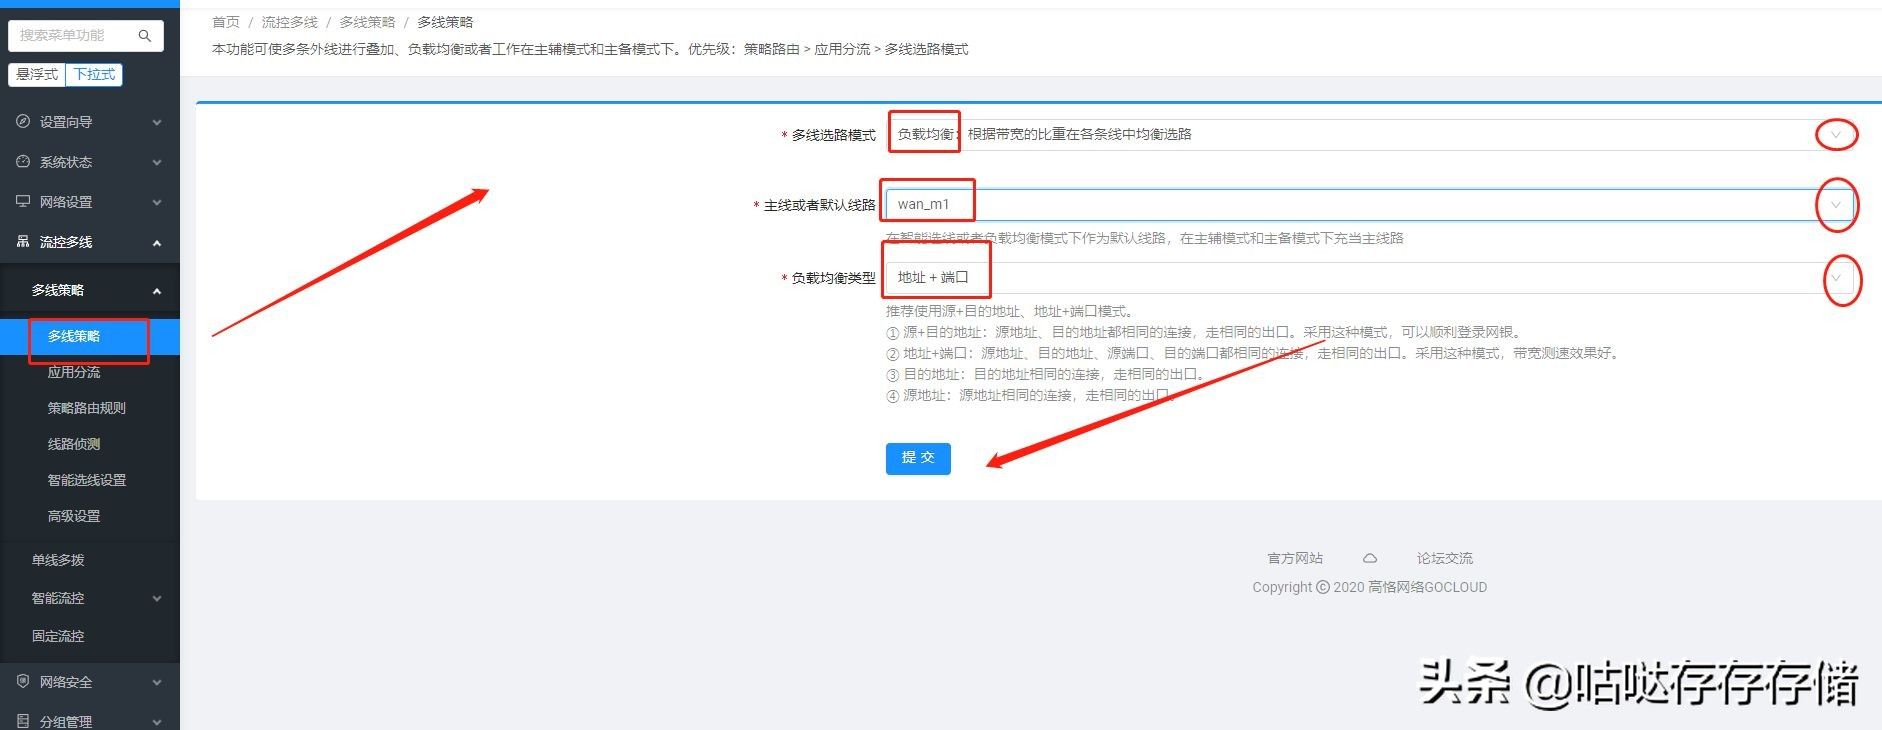Click the search magnifier icon in sidebar
The width and height of the screenshot is (1882, 730).
[145, 36]
